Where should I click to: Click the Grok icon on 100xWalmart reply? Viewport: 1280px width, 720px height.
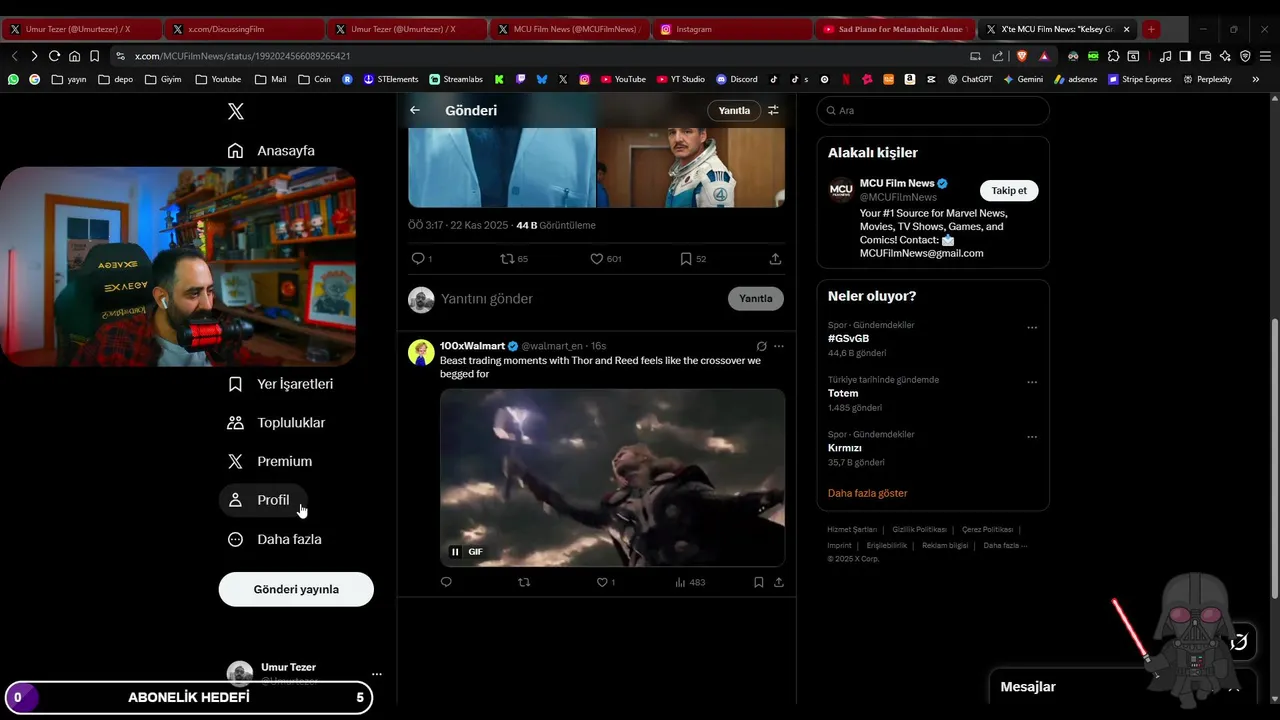pos(761,346)
